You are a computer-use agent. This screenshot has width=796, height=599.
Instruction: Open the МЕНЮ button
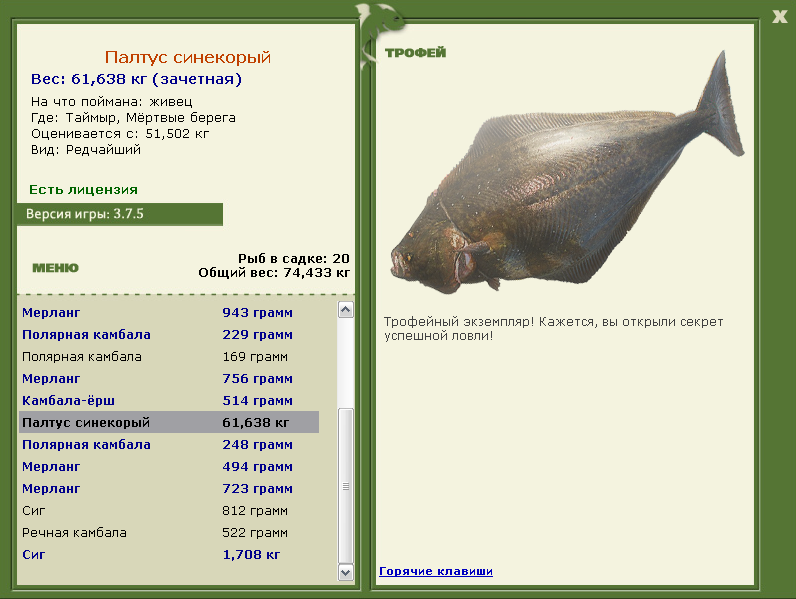[x=55, y=268]
